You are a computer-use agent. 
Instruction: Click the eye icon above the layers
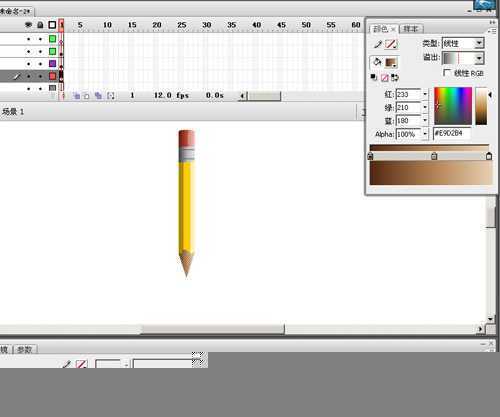click(x=29, y=25)
